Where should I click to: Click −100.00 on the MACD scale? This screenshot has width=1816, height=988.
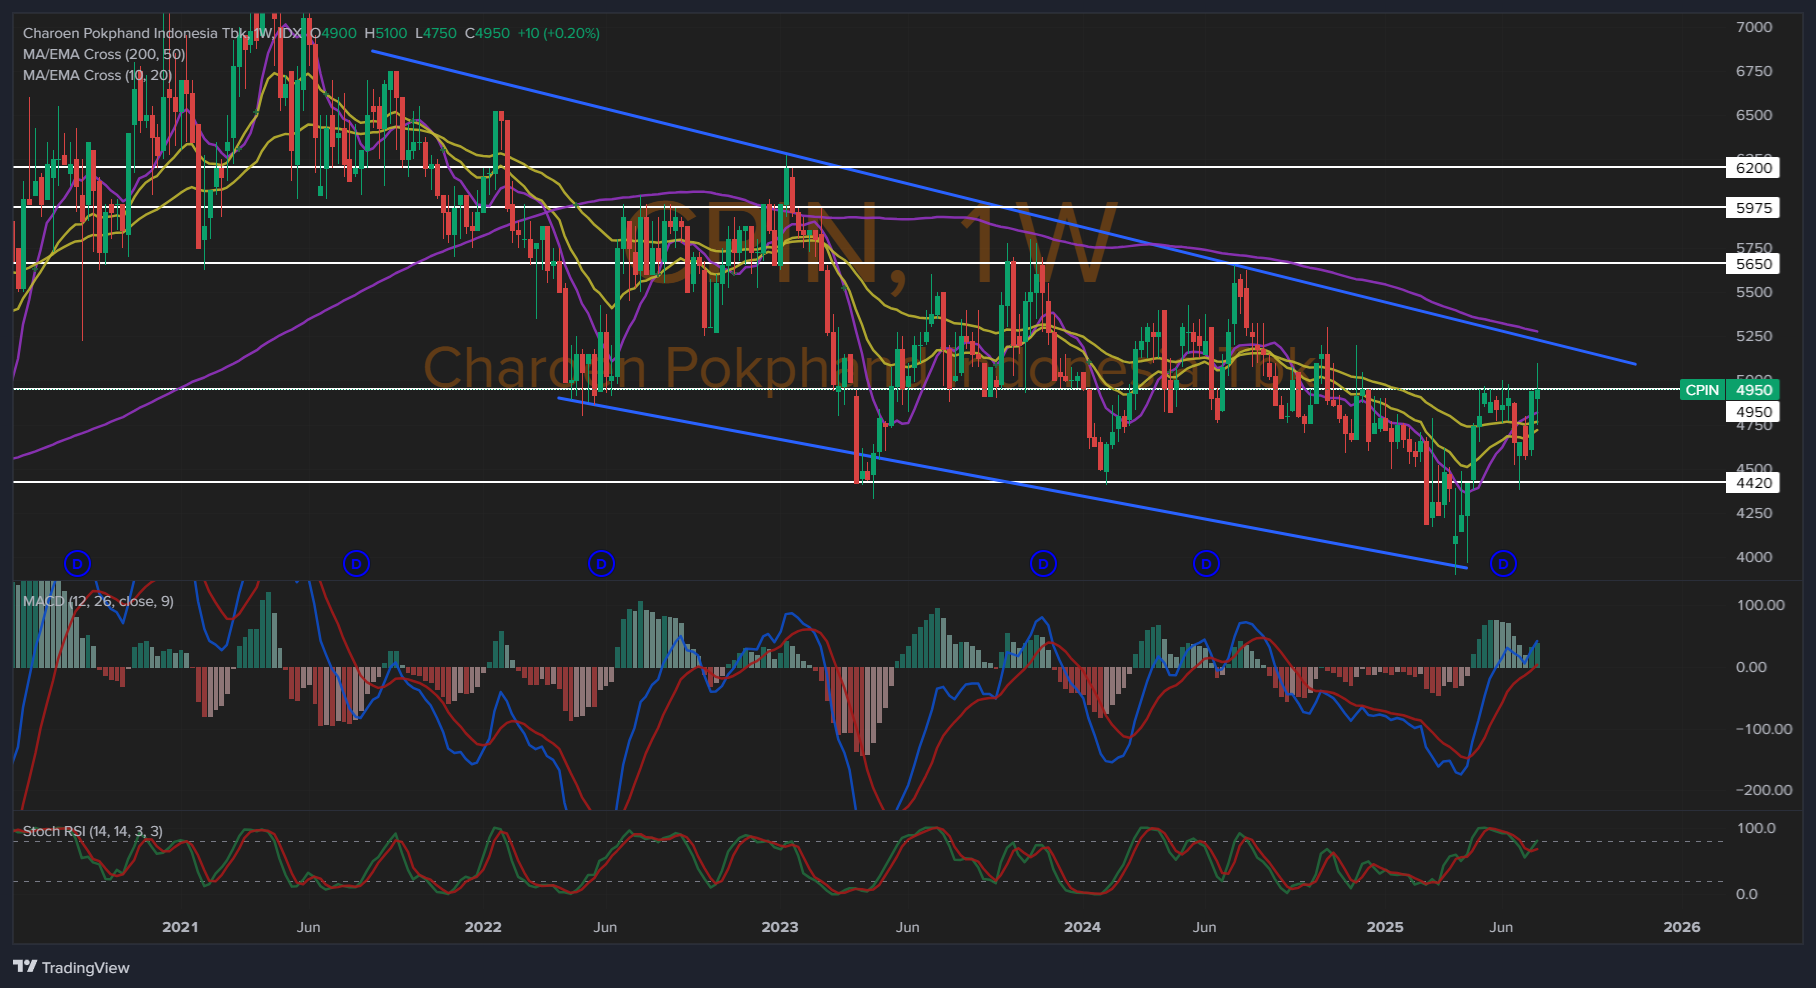1764,729
